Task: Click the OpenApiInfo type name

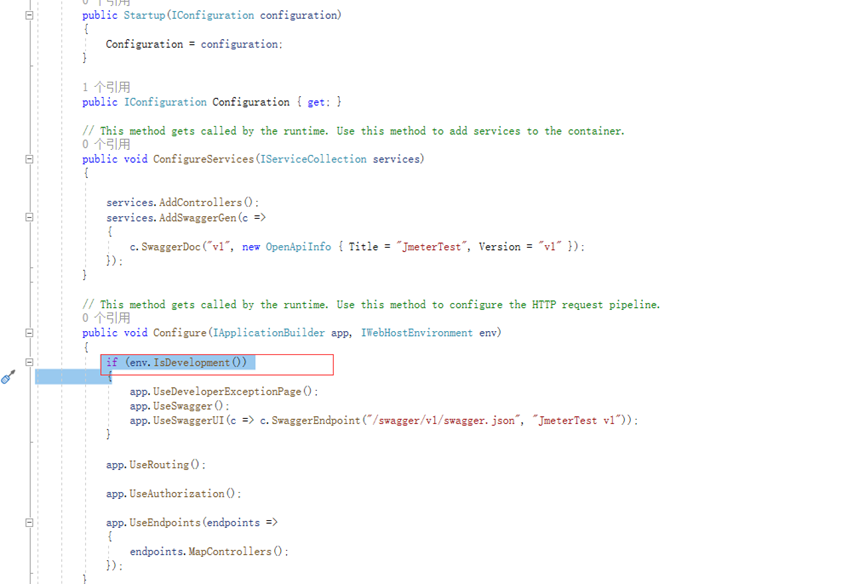Action: [x=298, y=247]
